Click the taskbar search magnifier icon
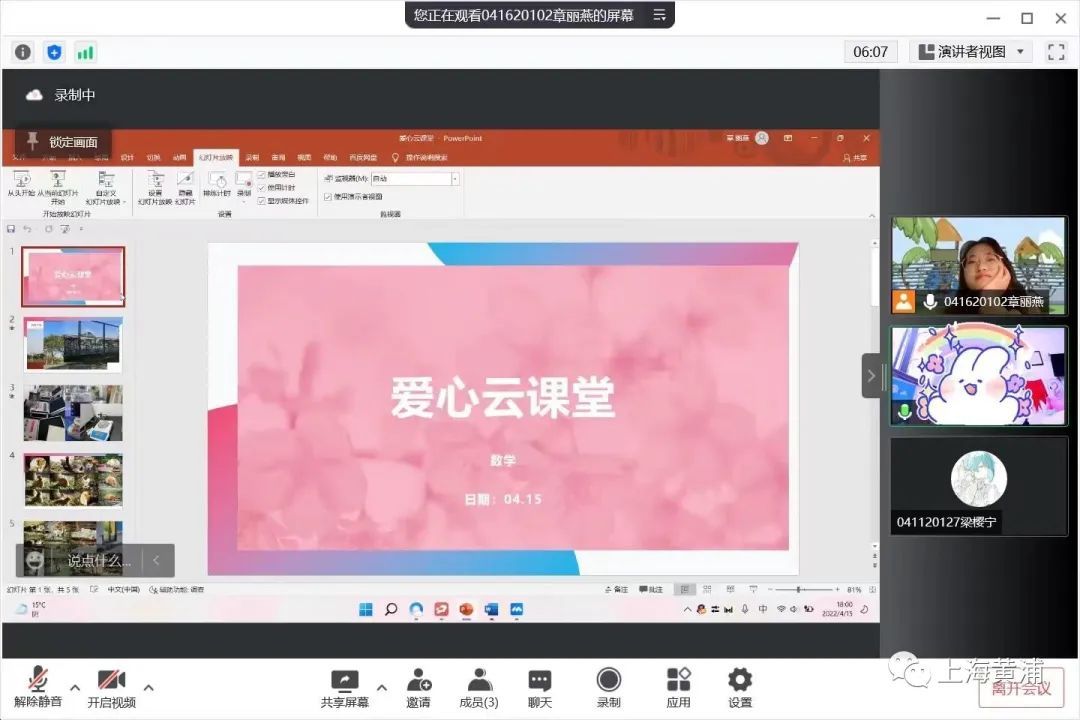The height and width of the screenshot is (720, 1080). 391,609
